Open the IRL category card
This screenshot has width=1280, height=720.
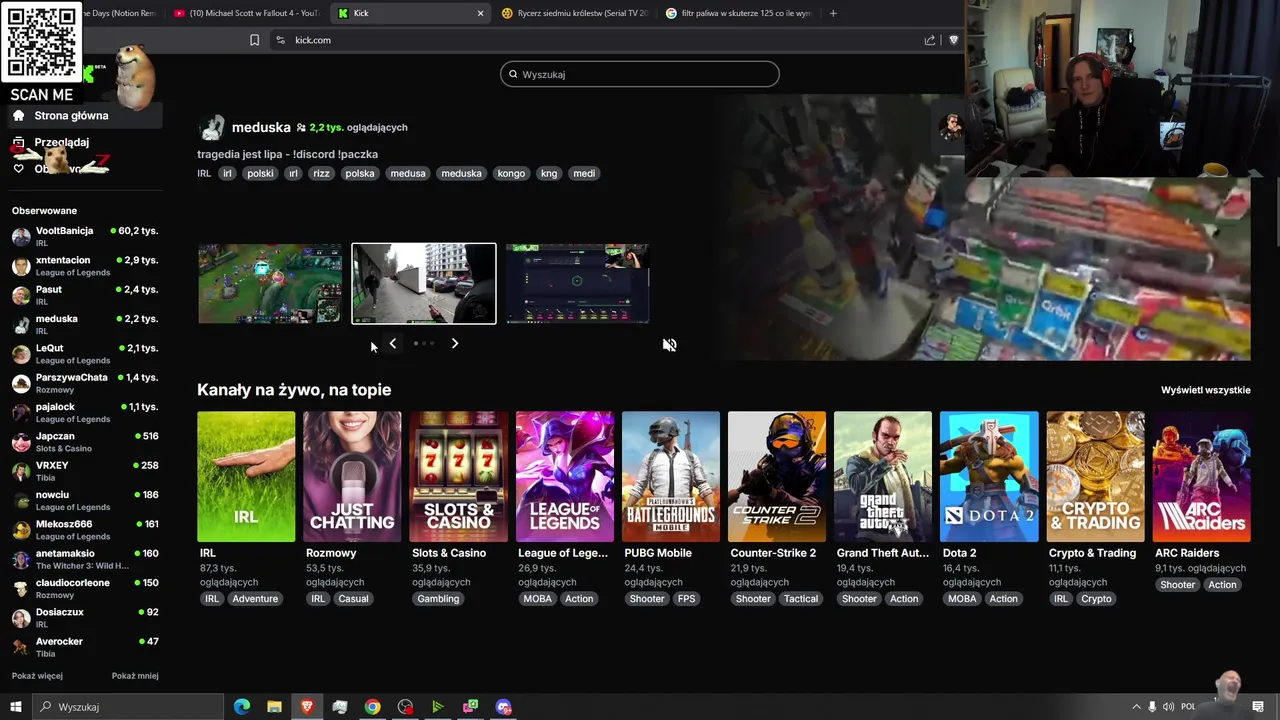tap(246, 477)
